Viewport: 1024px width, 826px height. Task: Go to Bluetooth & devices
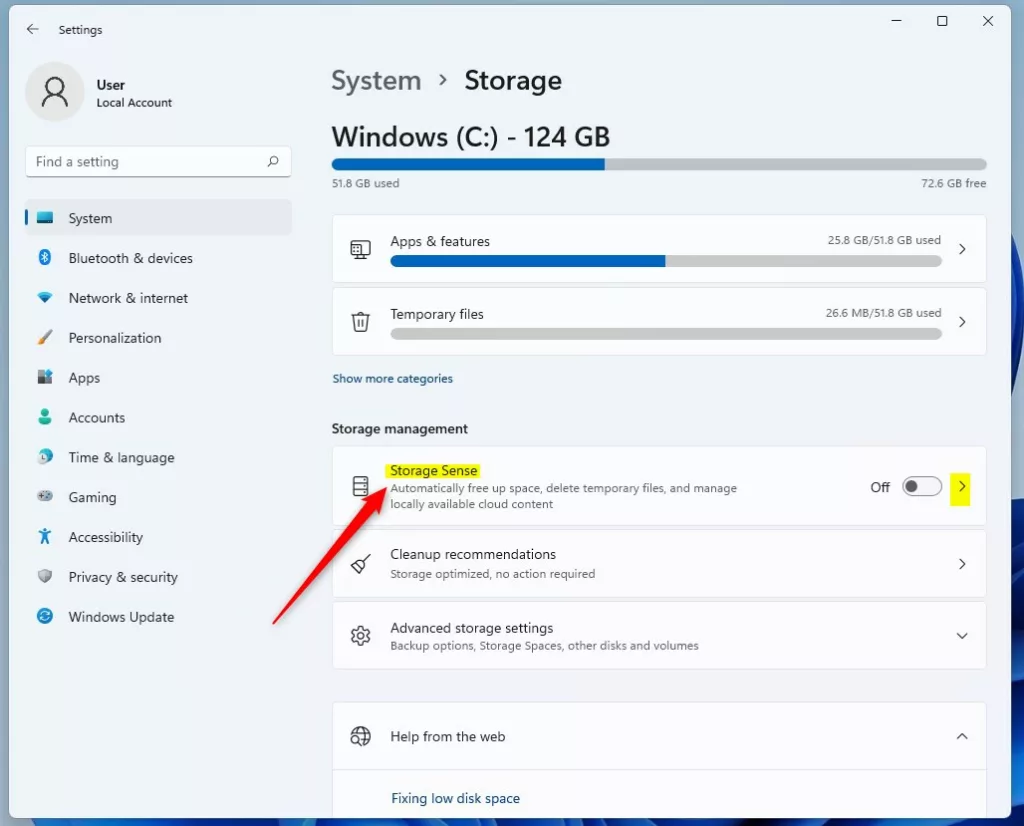159,258
